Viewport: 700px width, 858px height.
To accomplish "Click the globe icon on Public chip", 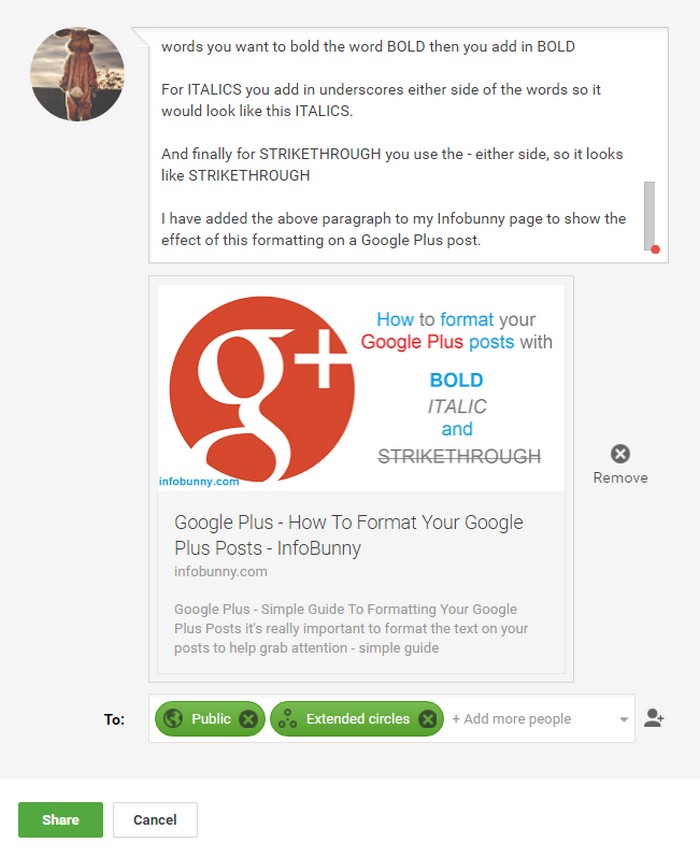I will 173,718.
